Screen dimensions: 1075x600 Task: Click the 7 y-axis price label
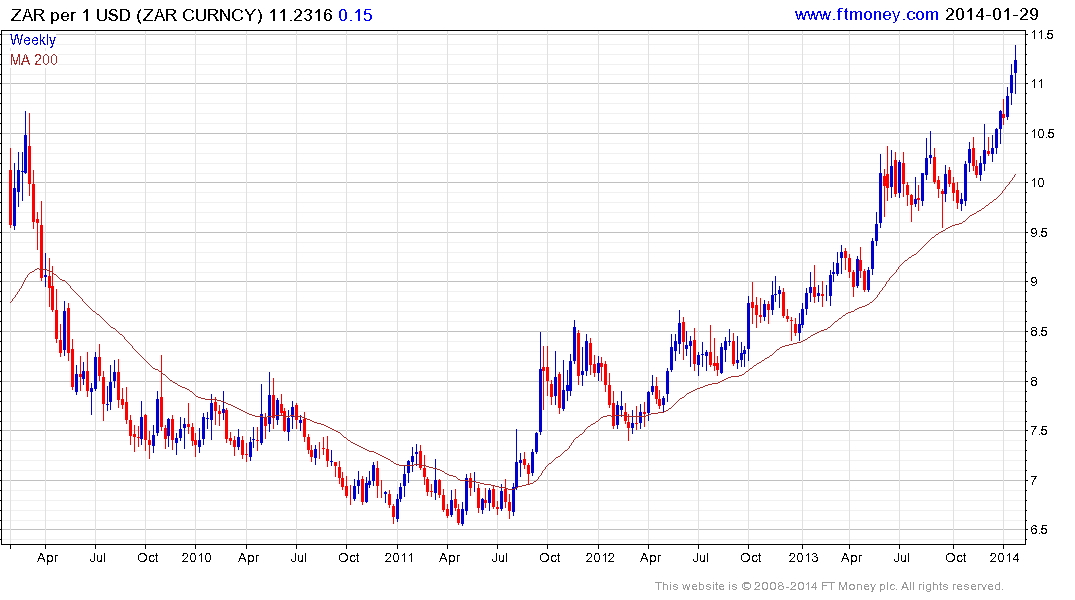pos(1034,480)
